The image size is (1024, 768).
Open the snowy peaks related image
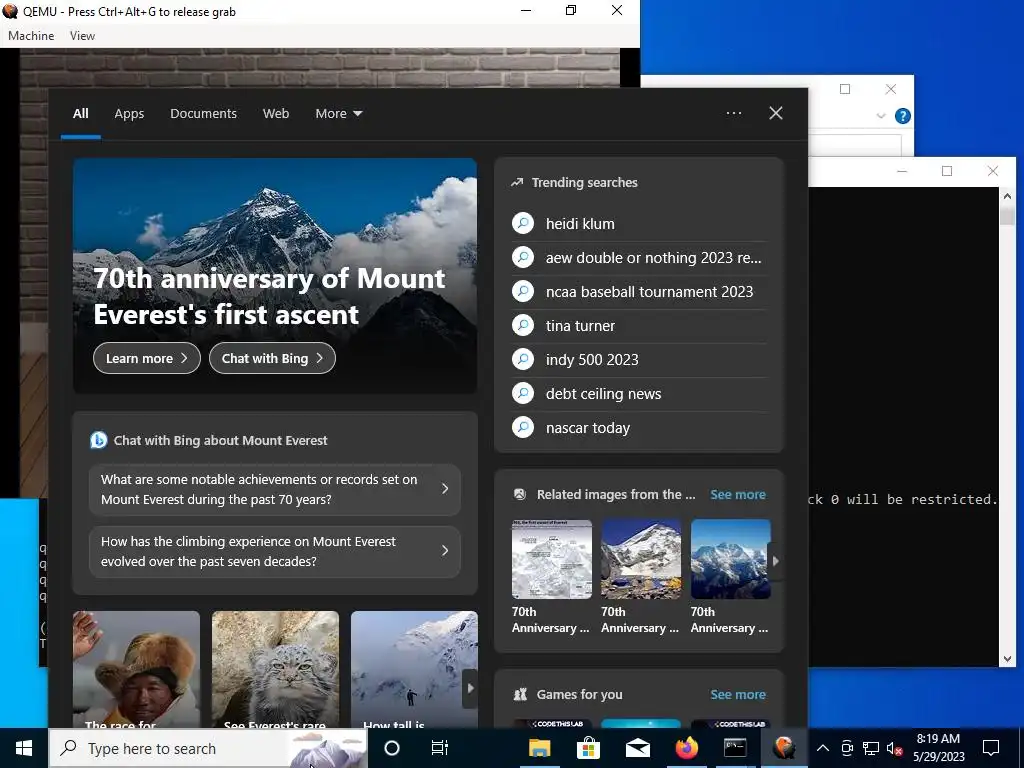coord(730,559)
